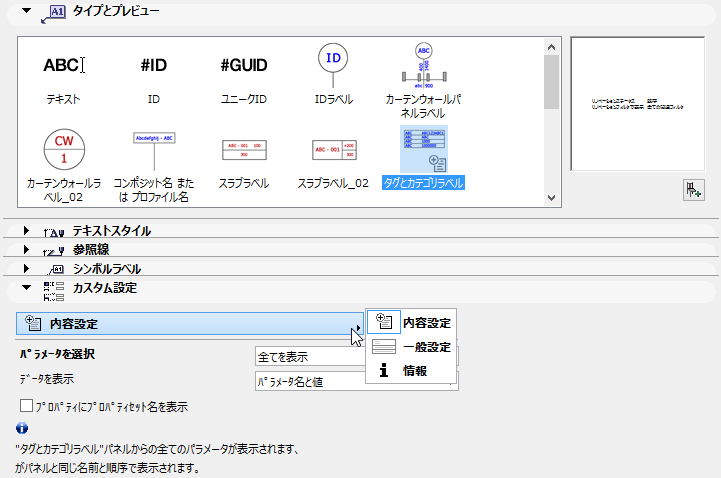Expand the テキストスタイル panel

pos(26,230)
